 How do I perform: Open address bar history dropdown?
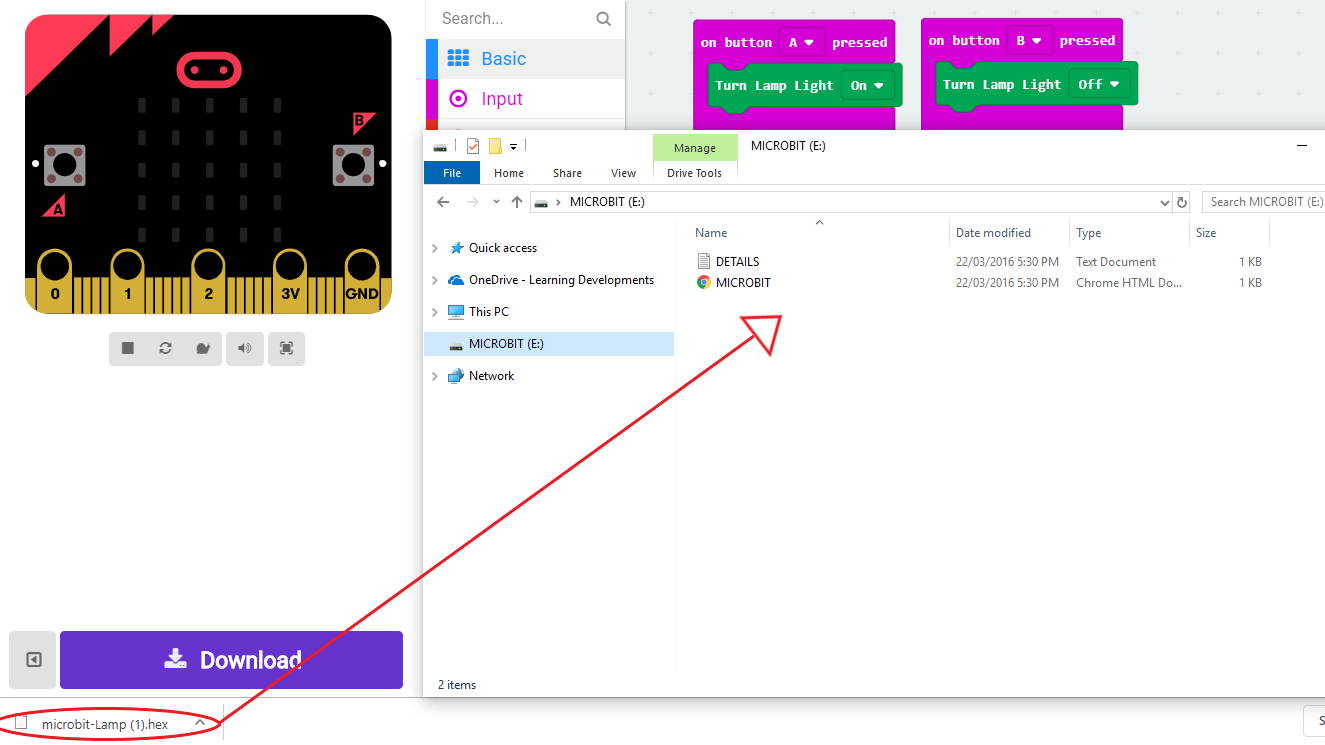[1164, 202]
